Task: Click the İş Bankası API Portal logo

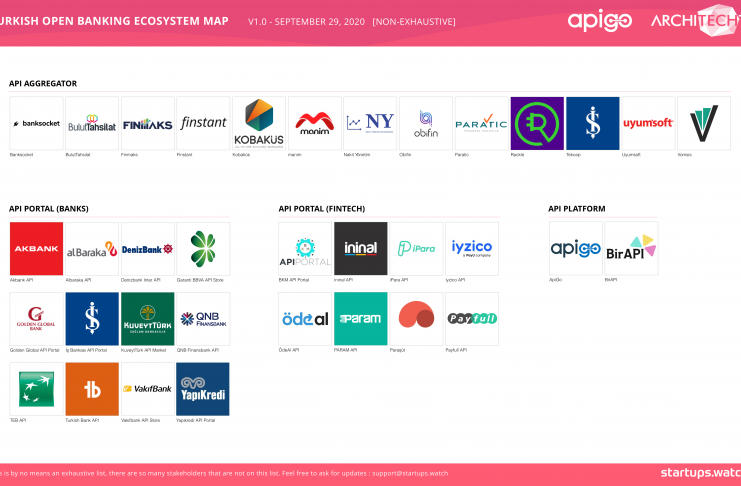Action: 92,319
